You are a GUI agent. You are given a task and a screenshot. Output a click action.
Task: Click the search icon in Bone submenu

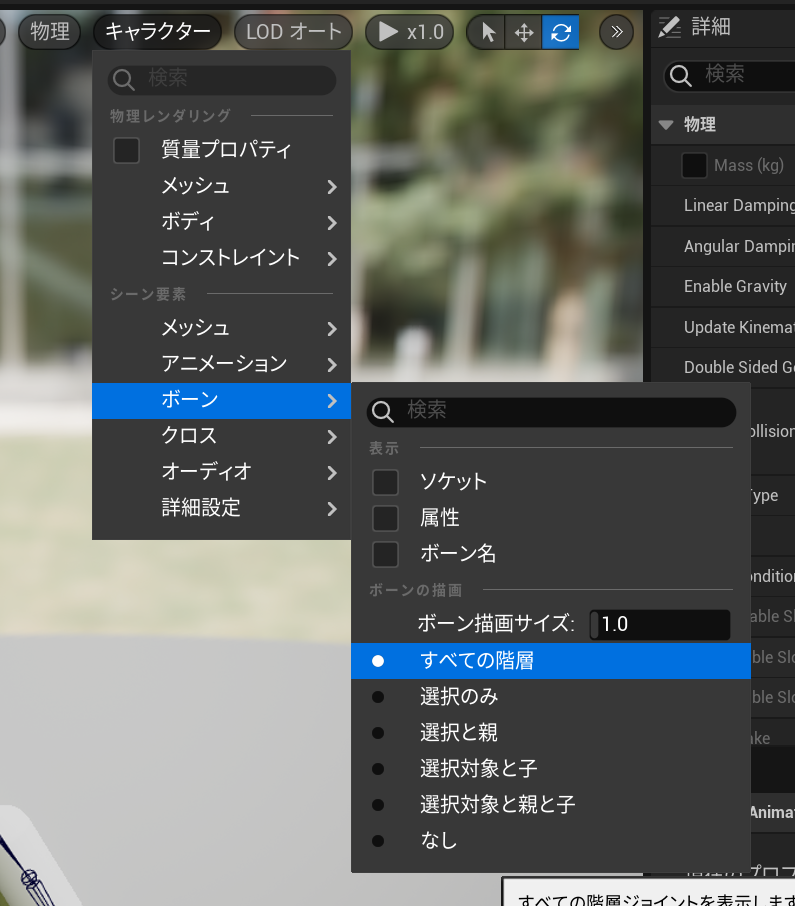[x=382, y=412]
